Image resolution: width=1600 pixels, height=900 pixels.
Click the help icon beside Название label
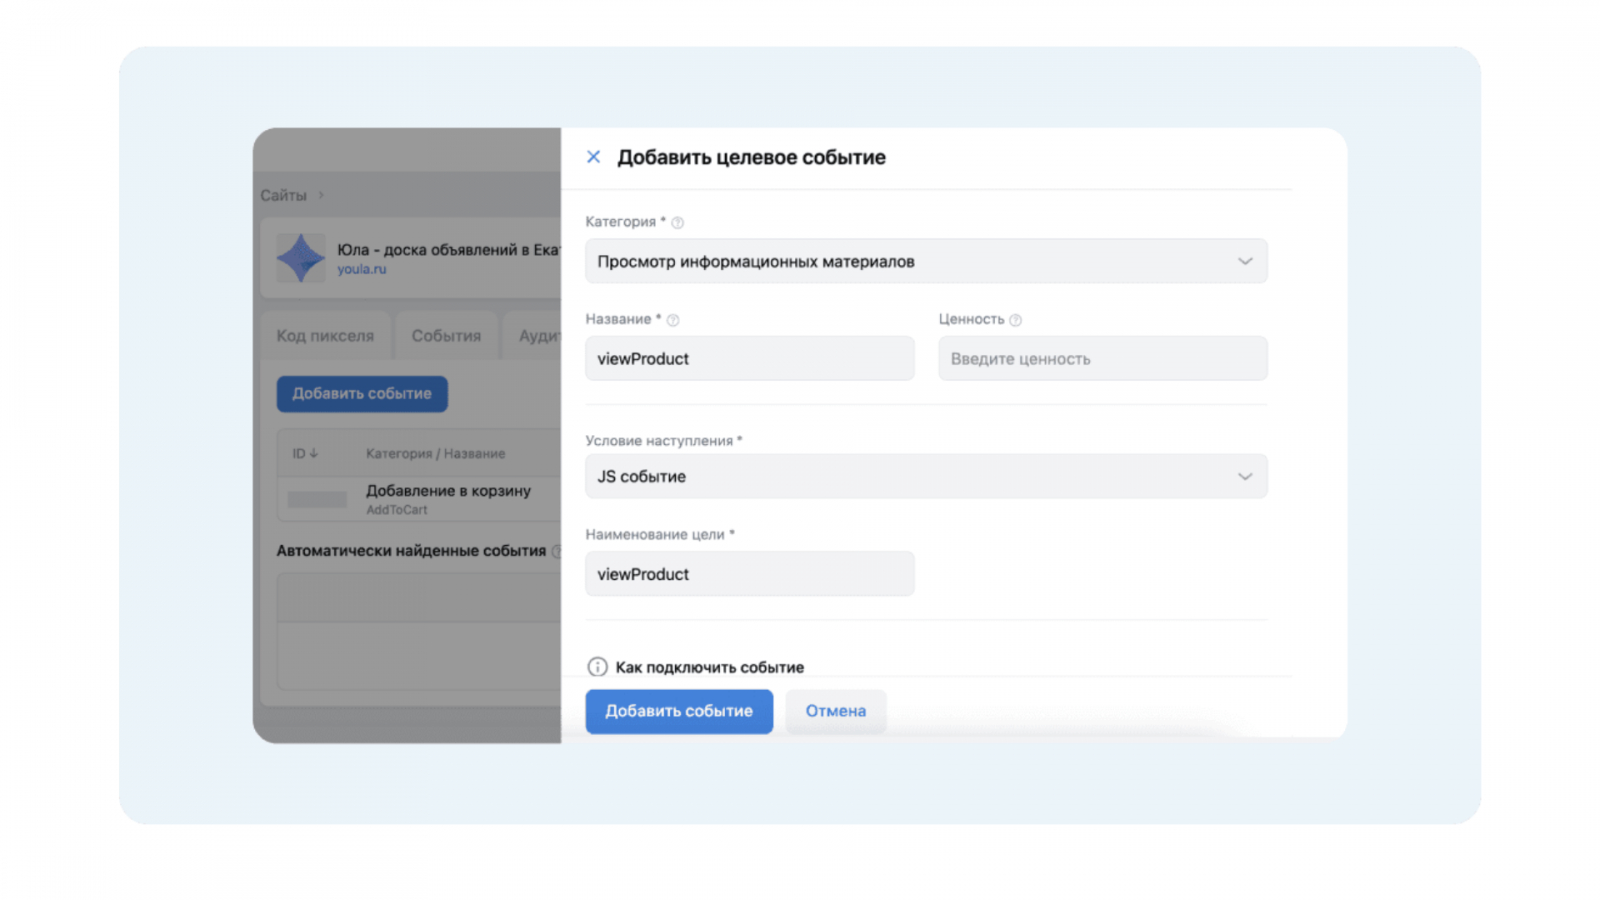pos(673,320)
